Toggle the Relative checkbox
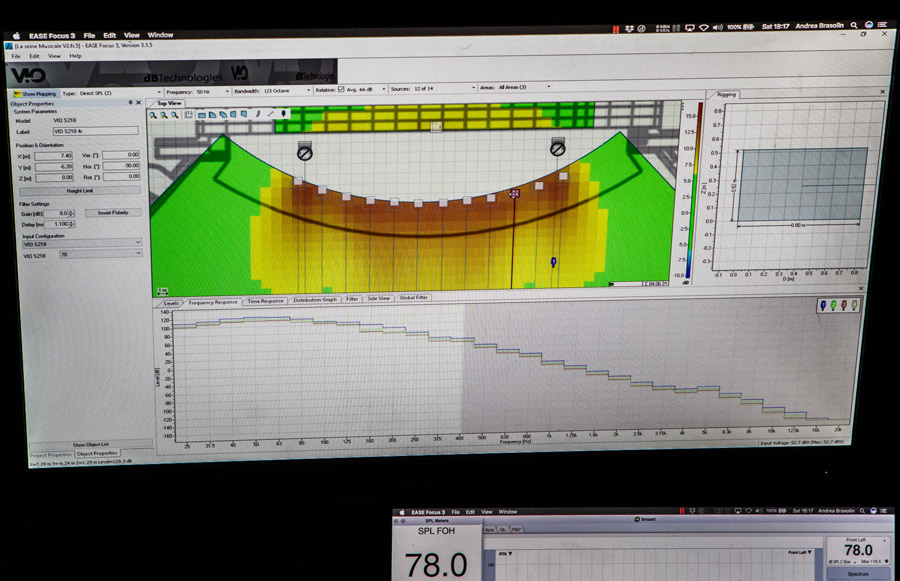This screenshot has width=900, height=581. (342, 90)
